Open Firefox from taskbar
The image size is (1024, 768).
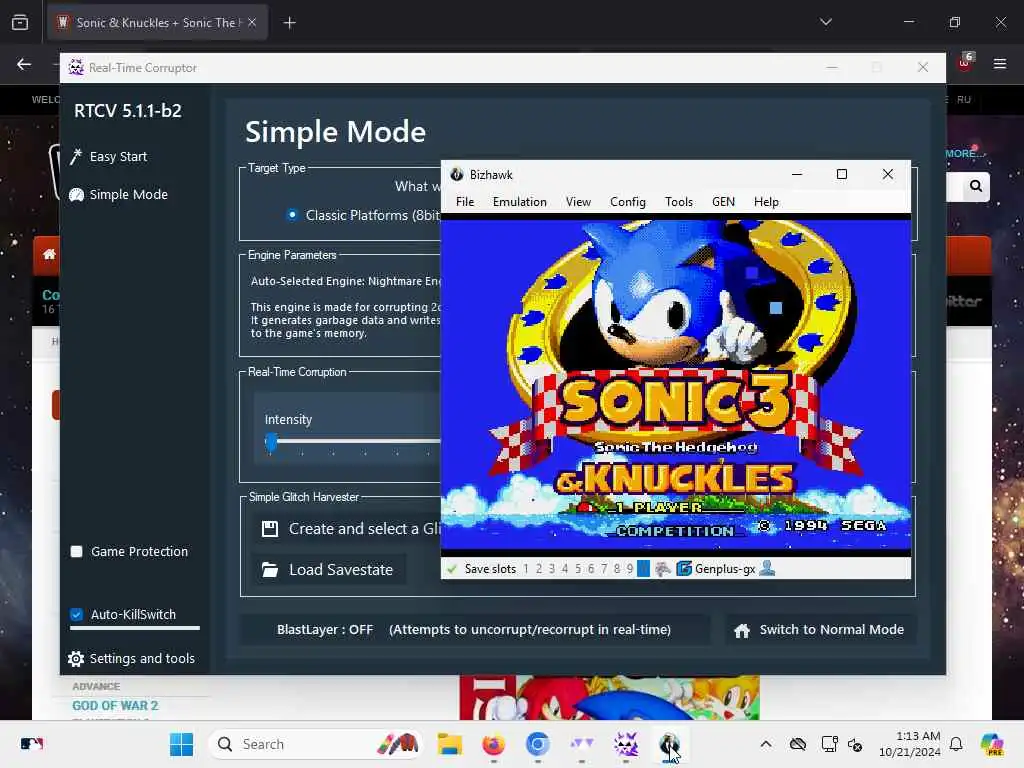point(494,744)
